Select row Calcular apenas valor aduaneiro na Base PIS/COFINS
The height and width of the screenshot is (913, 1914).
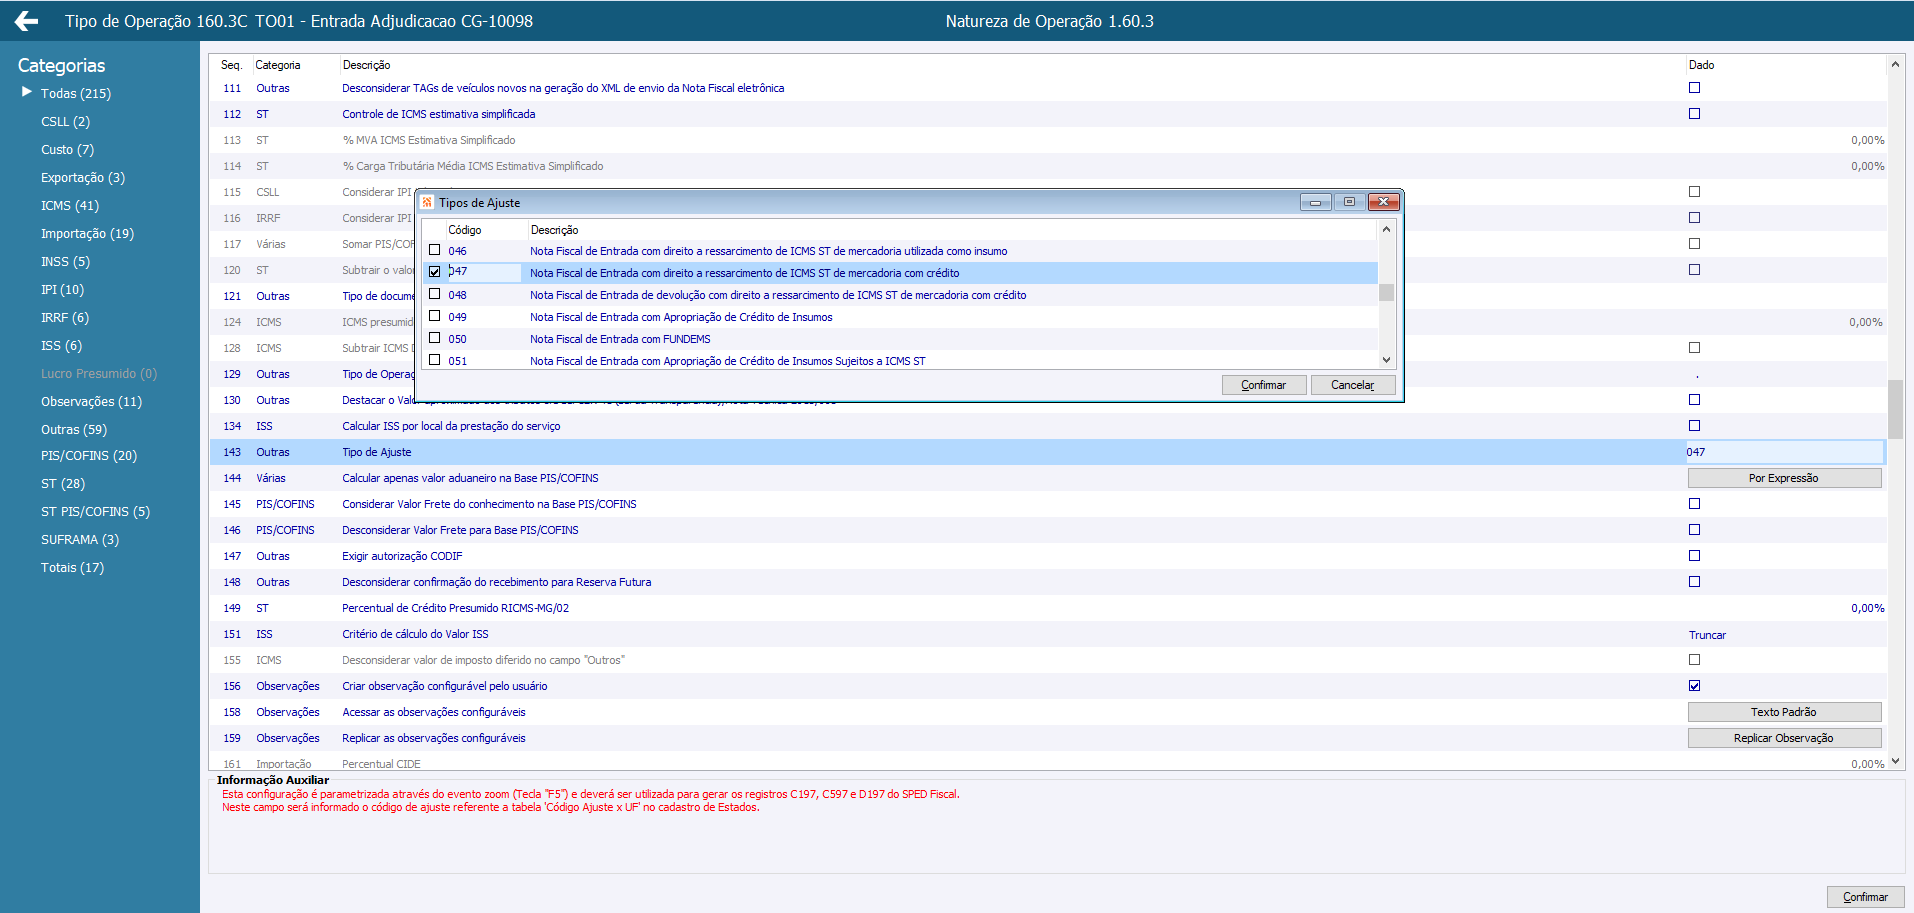tap(1047, 478)
